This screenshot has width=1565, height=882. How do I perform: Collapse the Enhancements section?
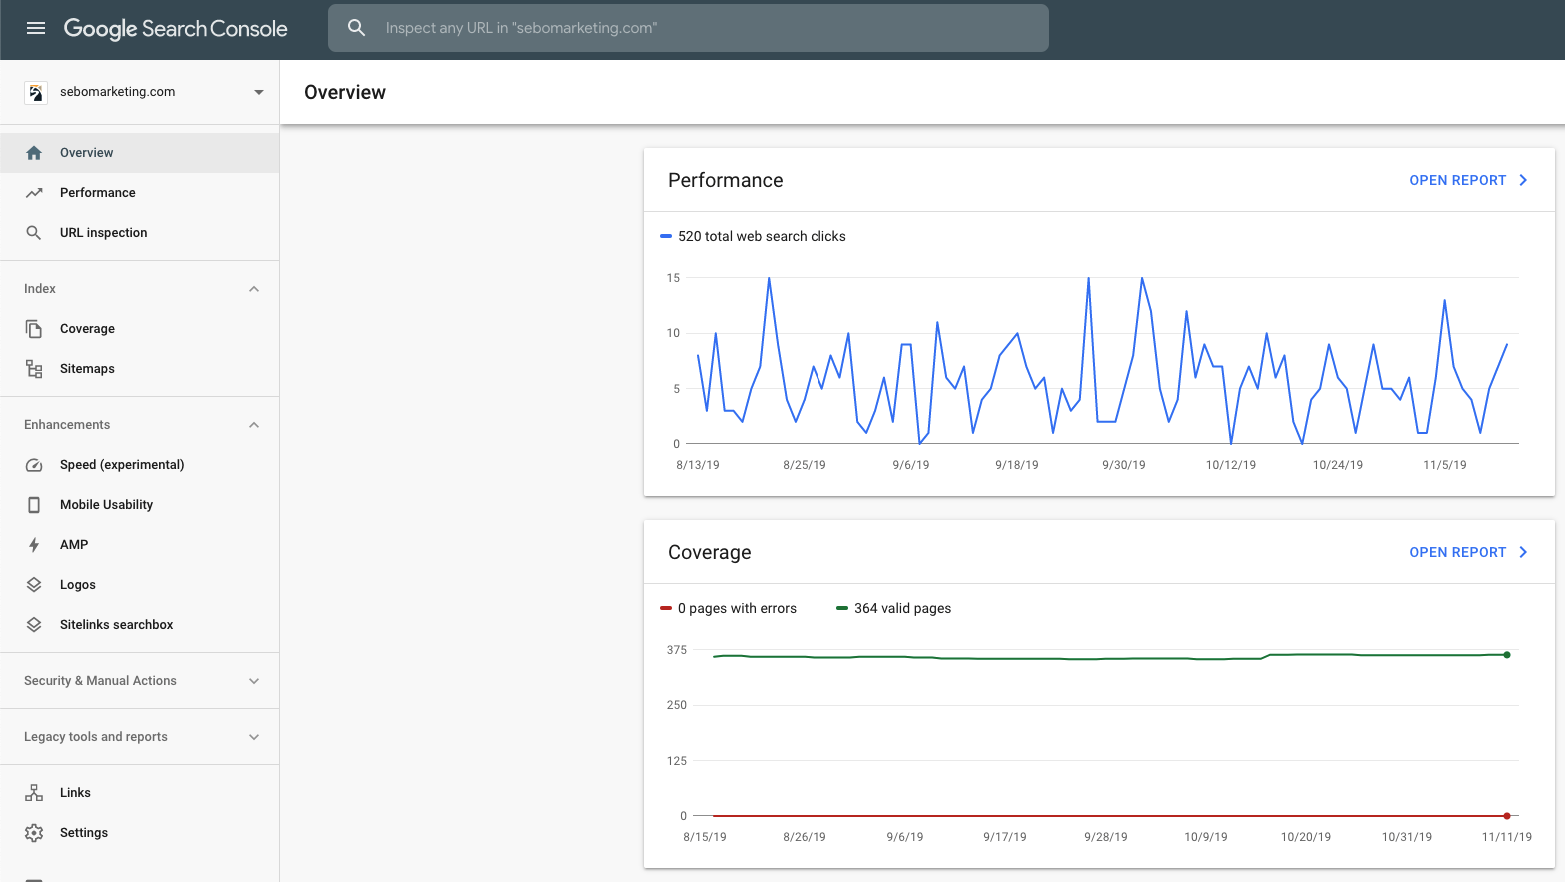click(254, 425)
